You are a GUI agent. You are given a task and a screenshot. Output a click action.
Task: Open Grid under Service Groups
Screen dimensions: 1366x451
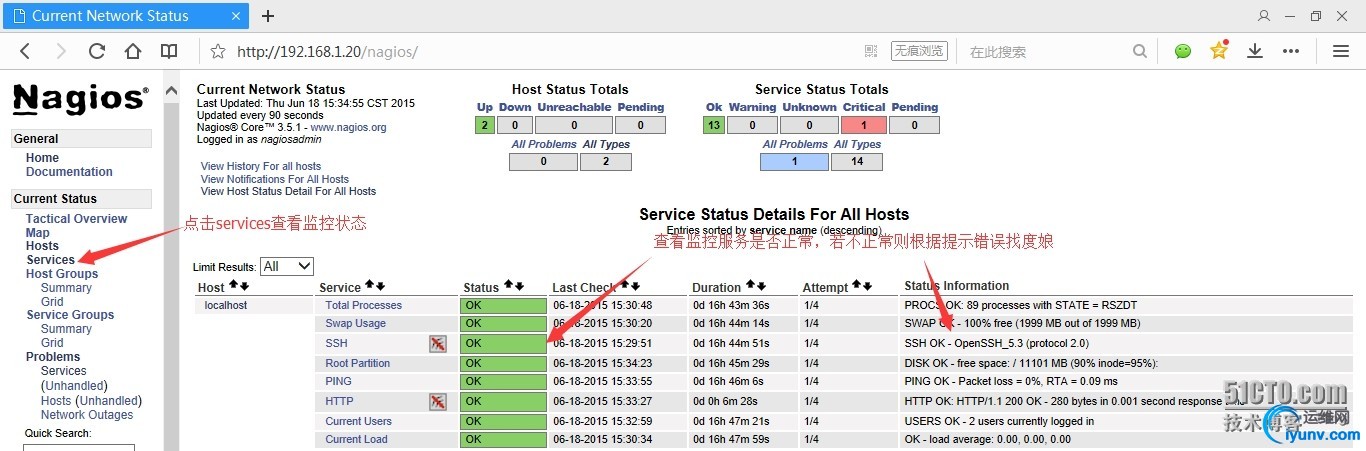[52, 343]
